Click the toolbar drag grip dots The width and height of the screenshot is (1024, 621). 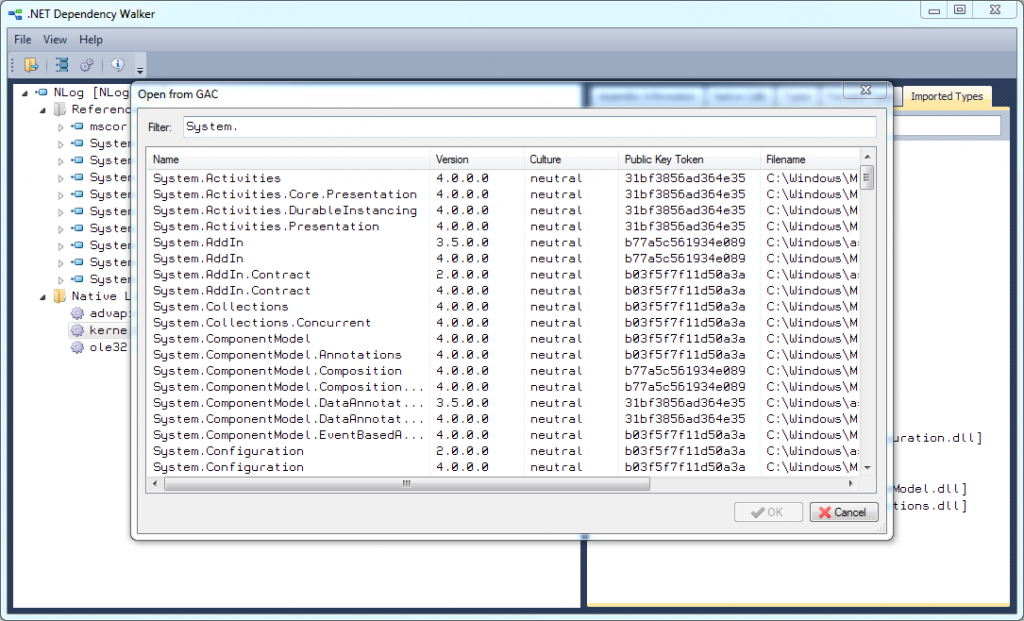12,65
